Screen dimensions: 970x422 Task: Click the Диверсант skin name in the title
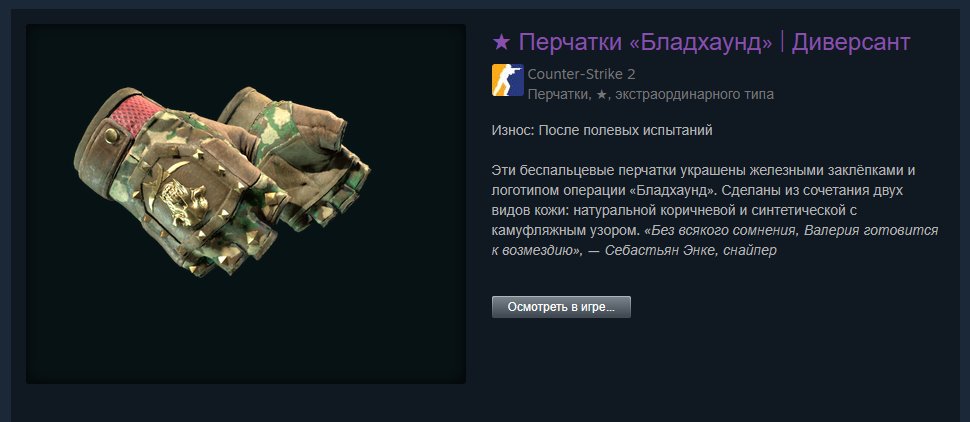851,42
